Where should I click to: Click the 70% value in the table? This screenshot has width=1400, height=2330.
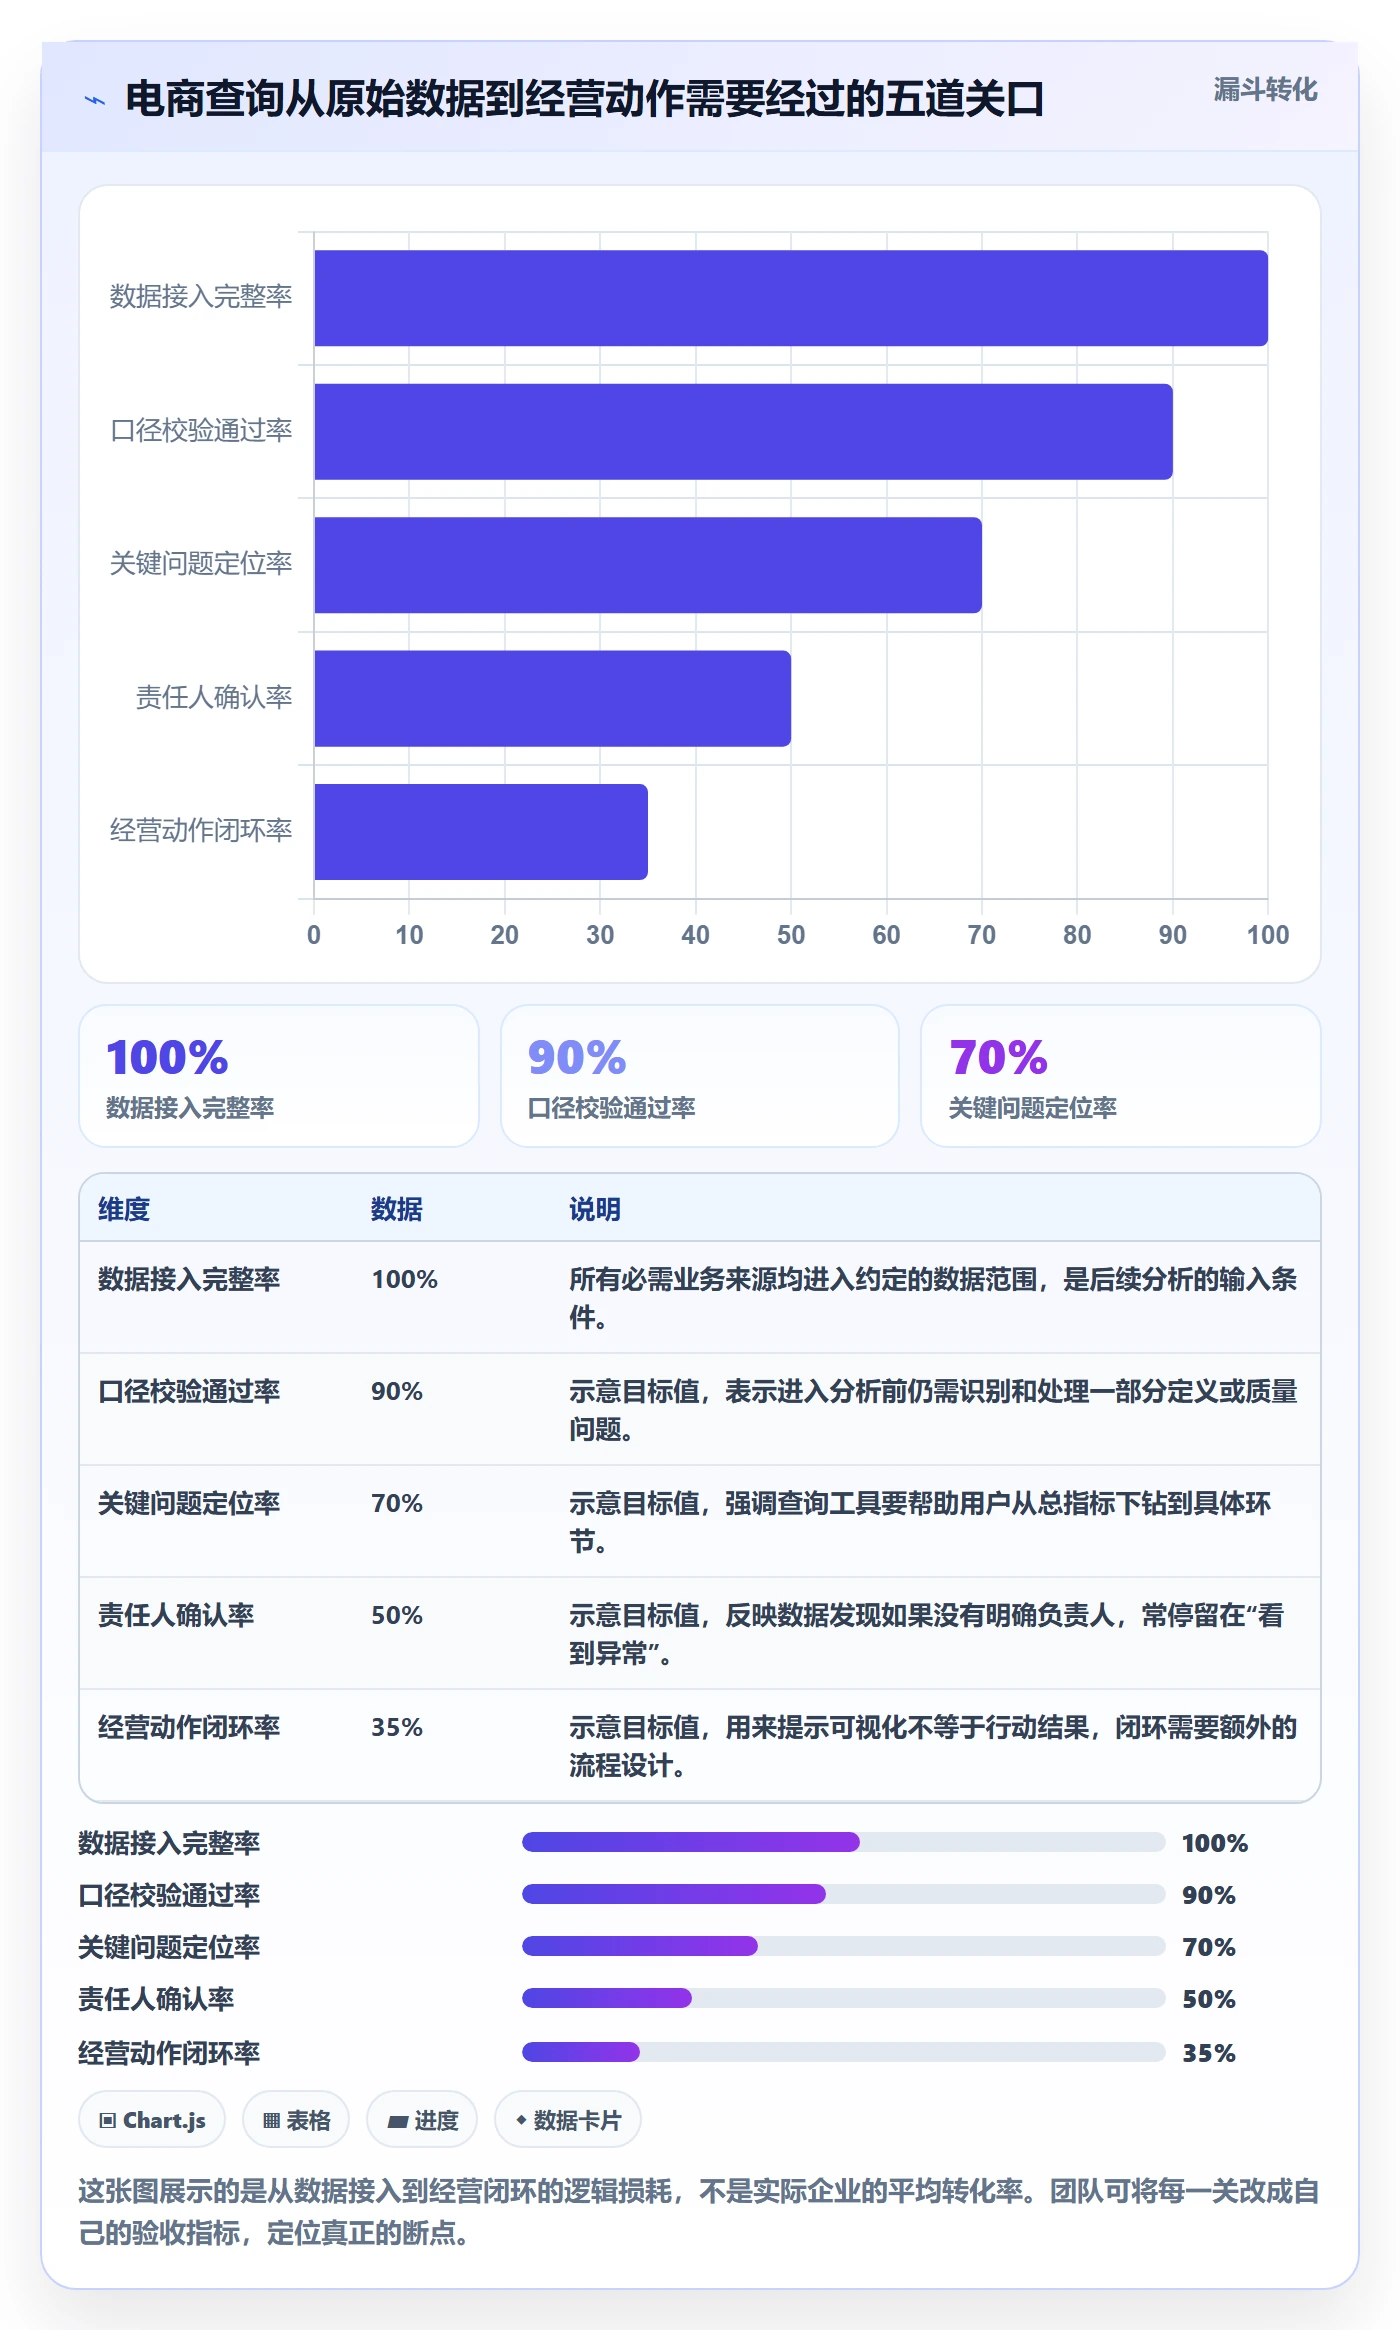point(397,1503)
